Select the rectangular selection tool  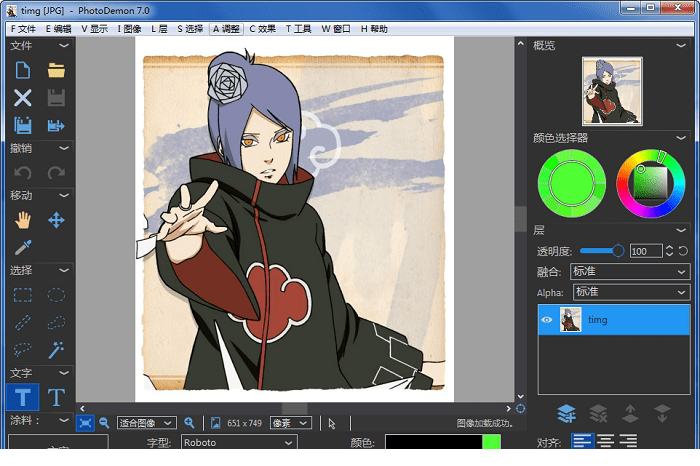tap(23, 295)
